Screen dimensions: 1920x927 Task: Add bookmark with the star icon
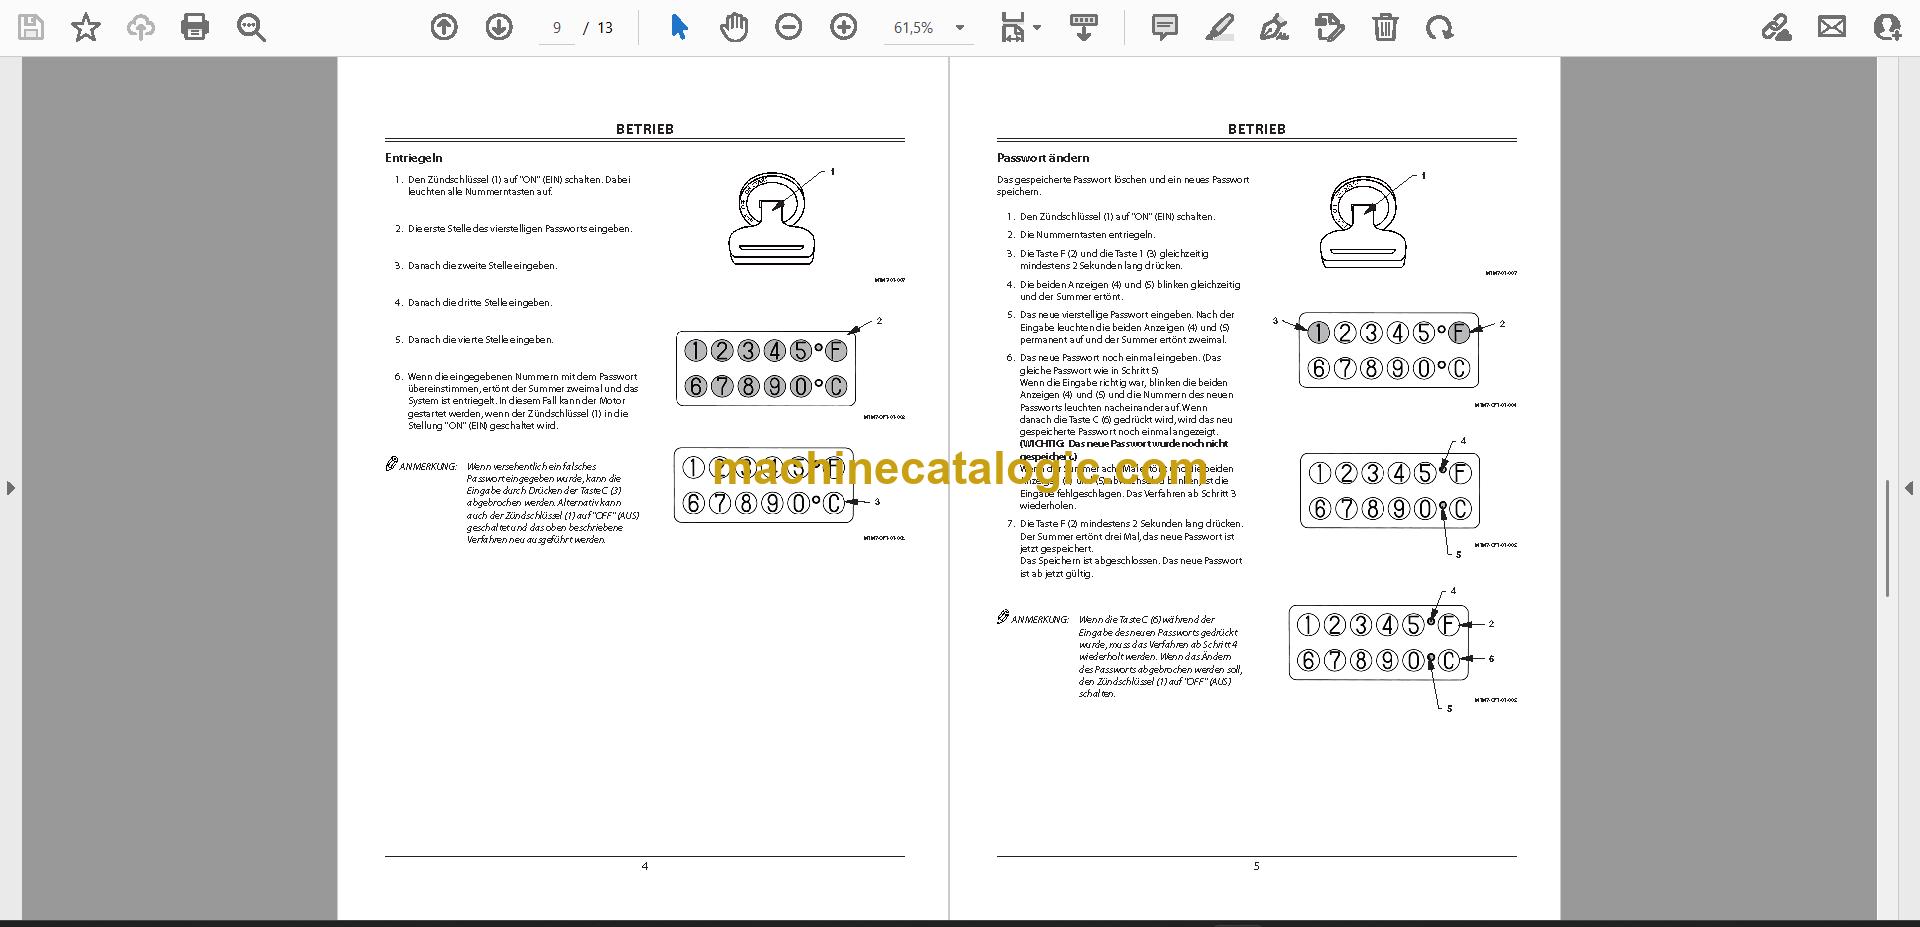86,27
